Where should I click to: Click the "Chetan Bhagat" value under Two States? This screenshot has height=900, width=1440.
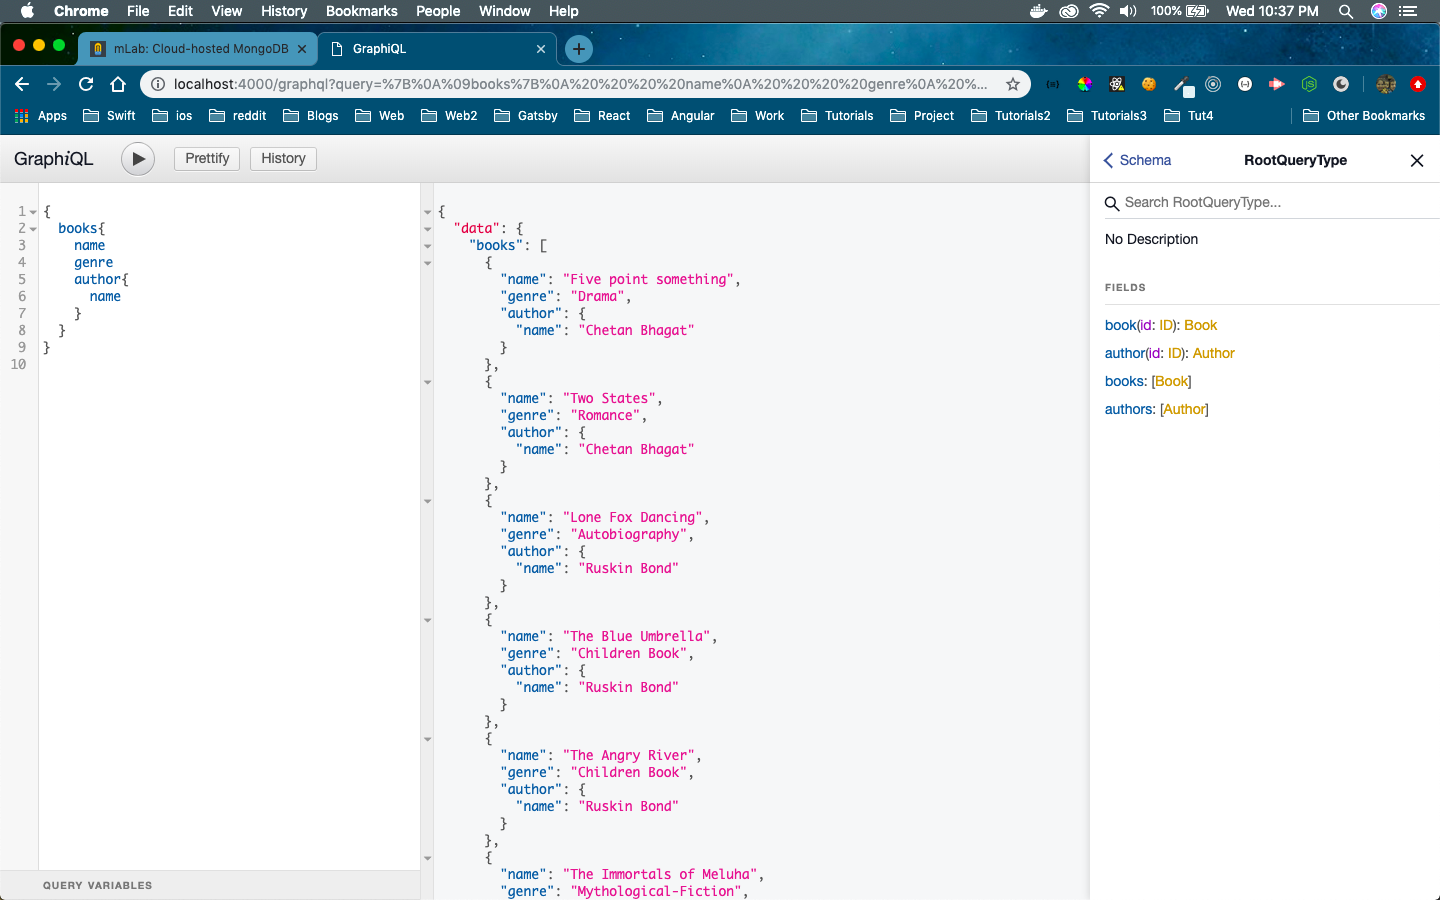point(636,449)
